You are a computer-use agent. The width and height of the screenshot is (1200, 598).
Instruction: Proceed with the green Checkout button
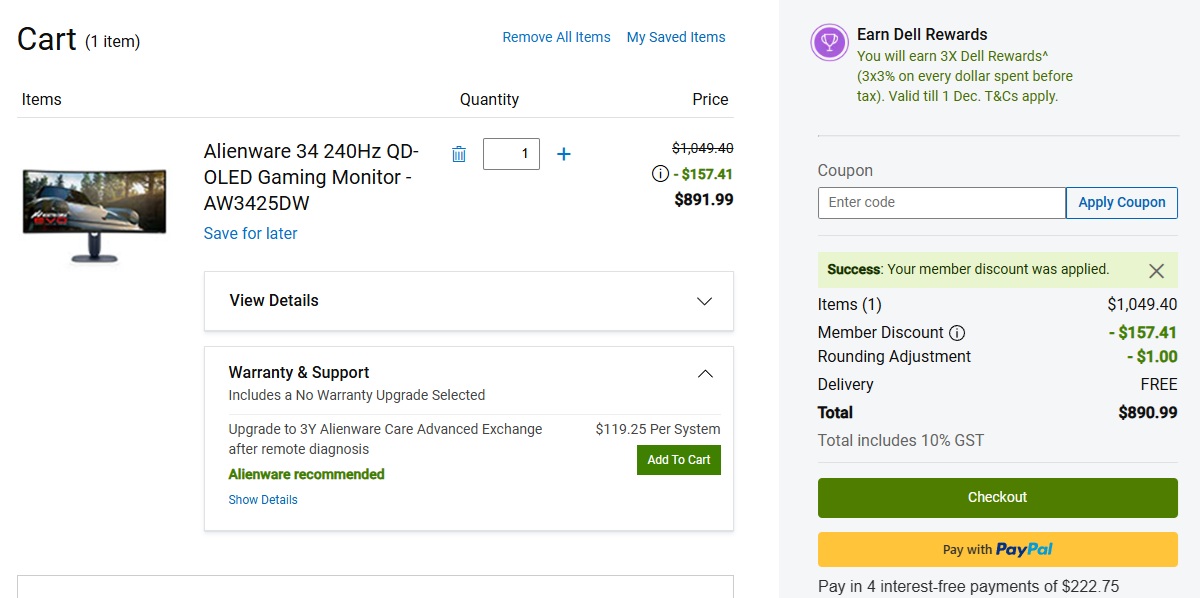[x=997, y=497]
